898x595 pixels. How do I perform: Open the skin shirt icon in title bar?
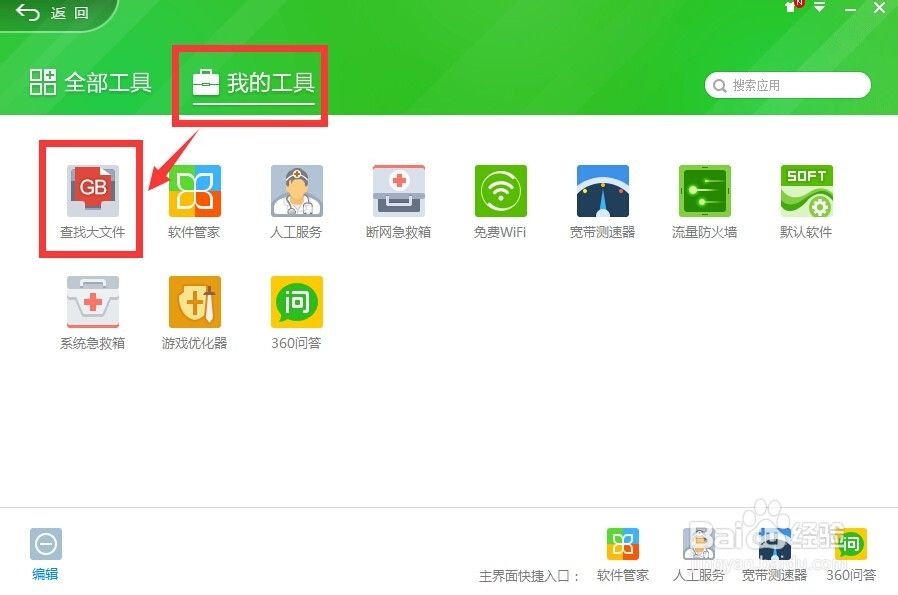coord(793,7)
